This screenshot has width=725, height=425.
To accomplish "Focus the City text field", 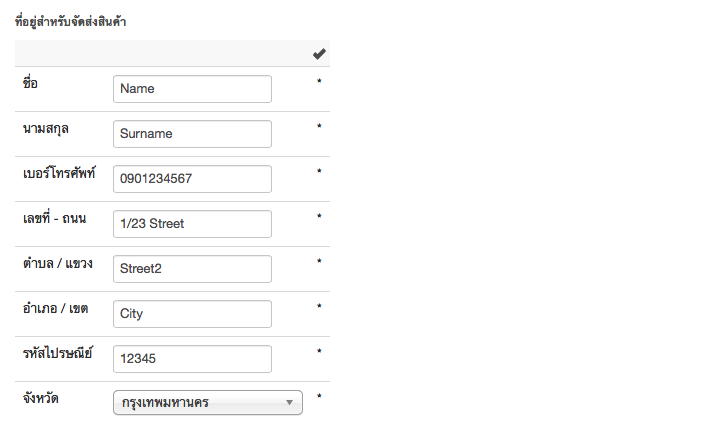I will tap(192, 314).
